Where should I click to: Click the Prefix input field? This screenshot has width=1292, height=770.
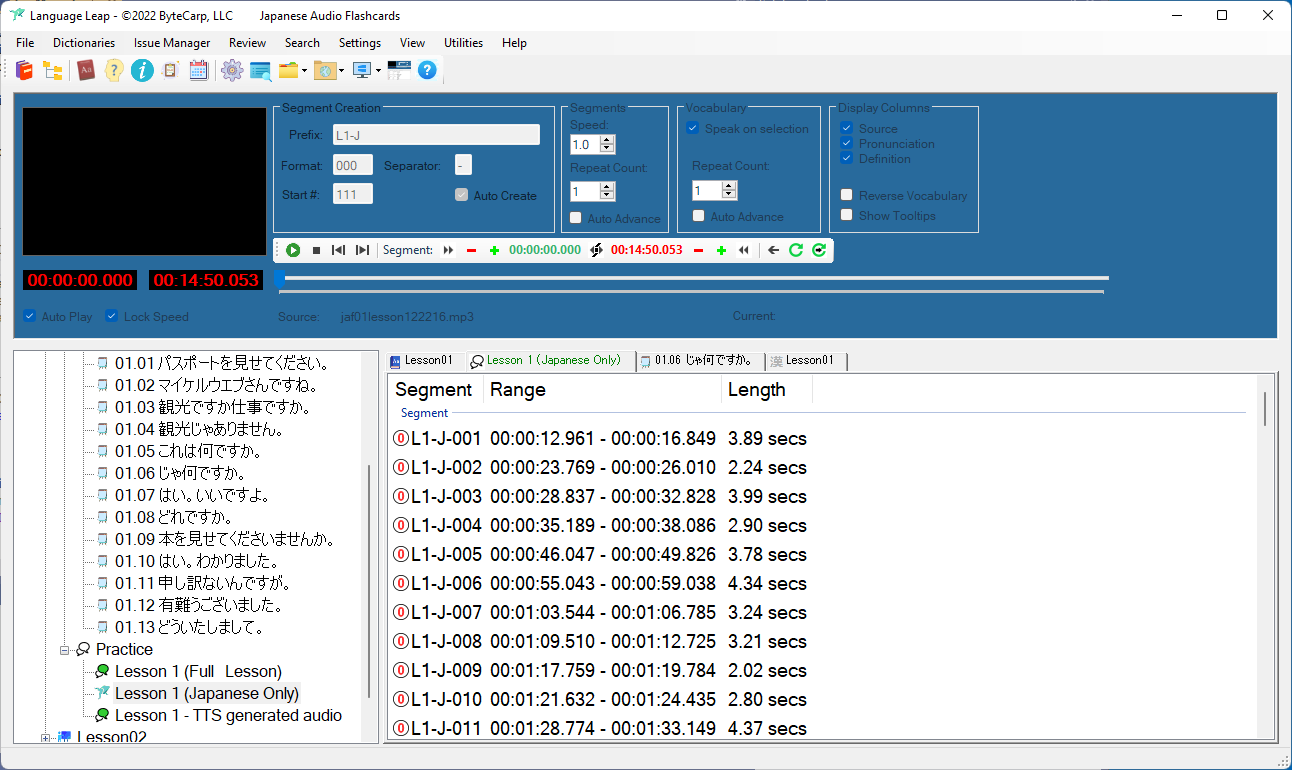tap(436, 134)
